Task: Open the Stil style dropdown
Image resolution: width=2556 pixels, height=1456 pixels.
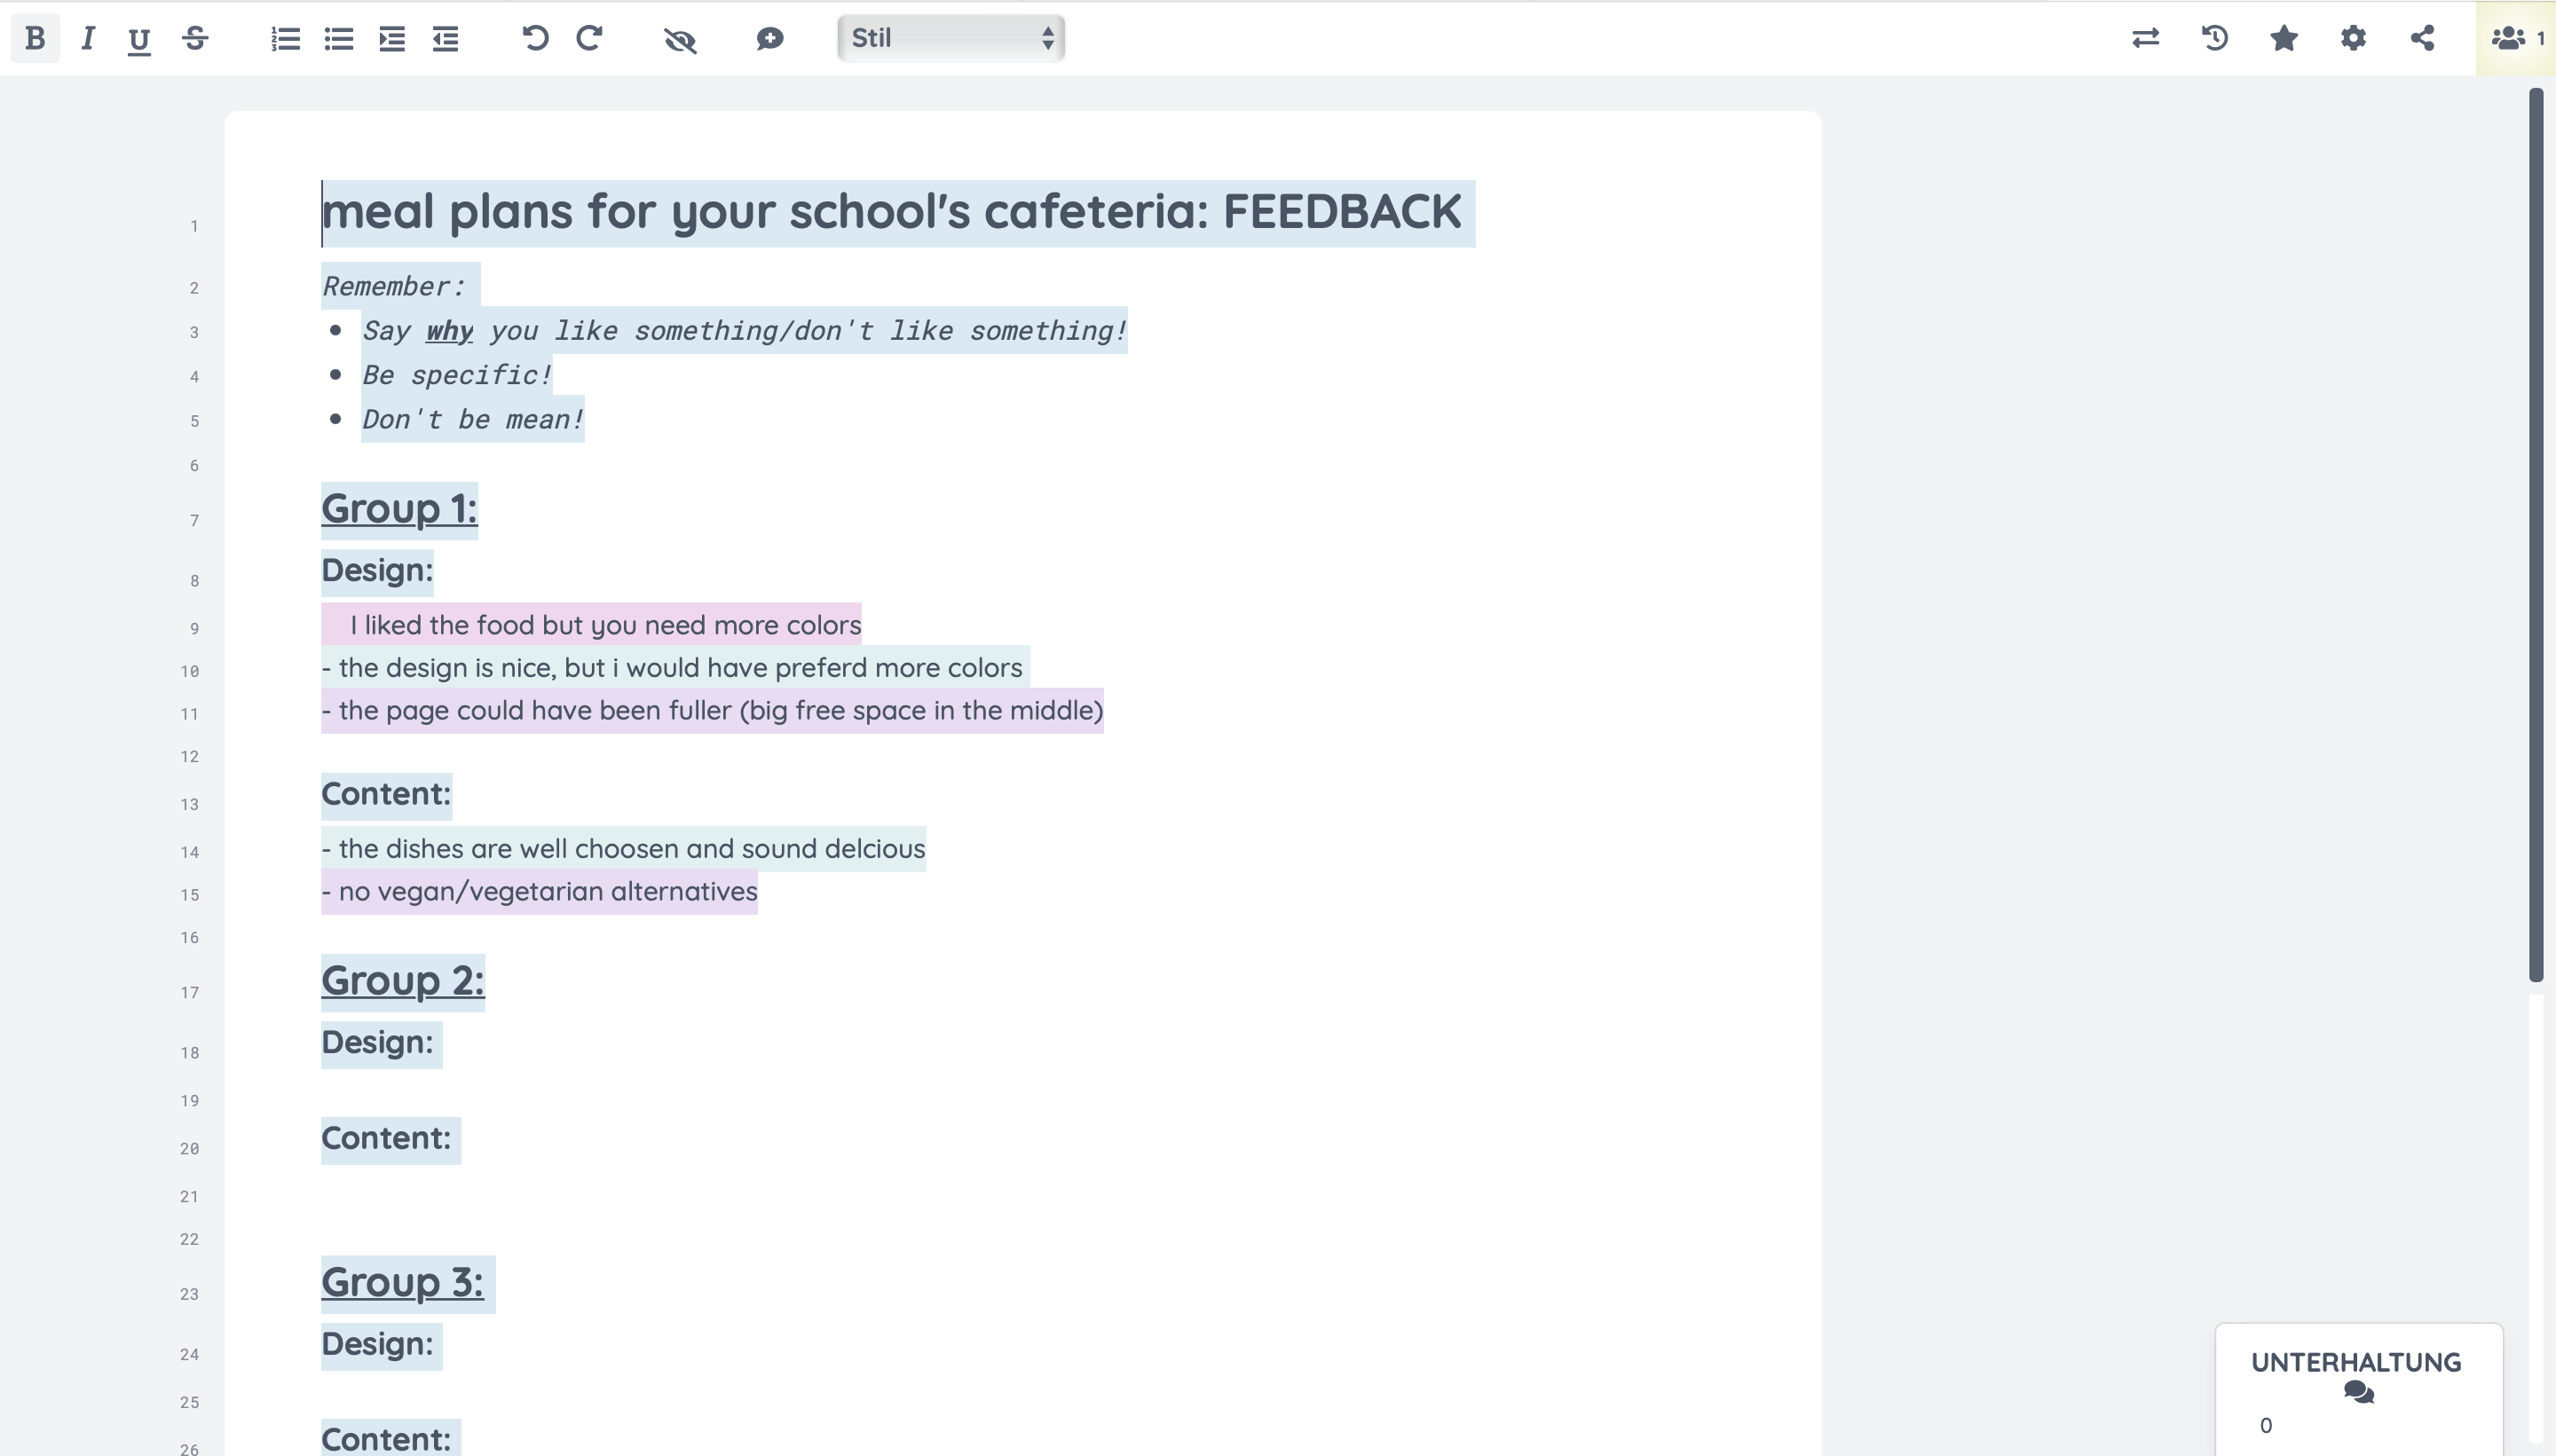Action: [x=950, y=38]
